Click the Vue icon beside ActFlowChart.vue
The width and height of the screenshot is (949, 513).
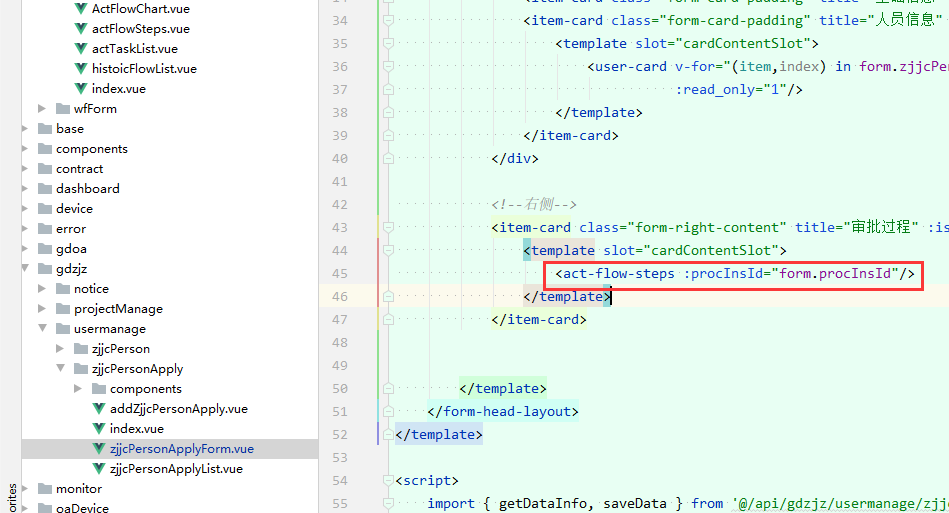[x=81, y=9]
